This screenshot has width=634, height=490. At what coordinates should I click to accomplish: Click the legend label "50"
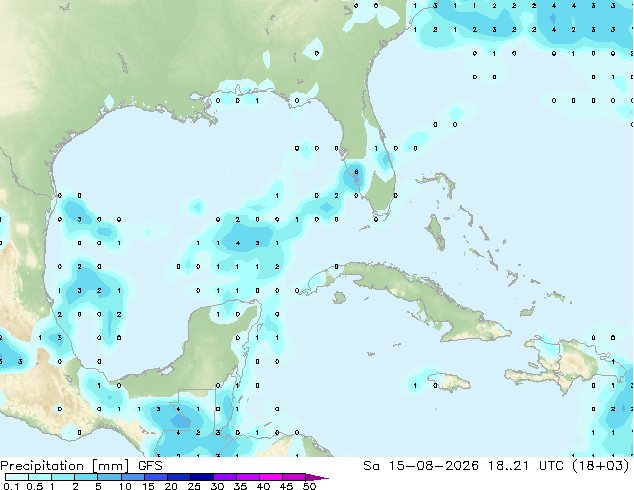[310, 486]
